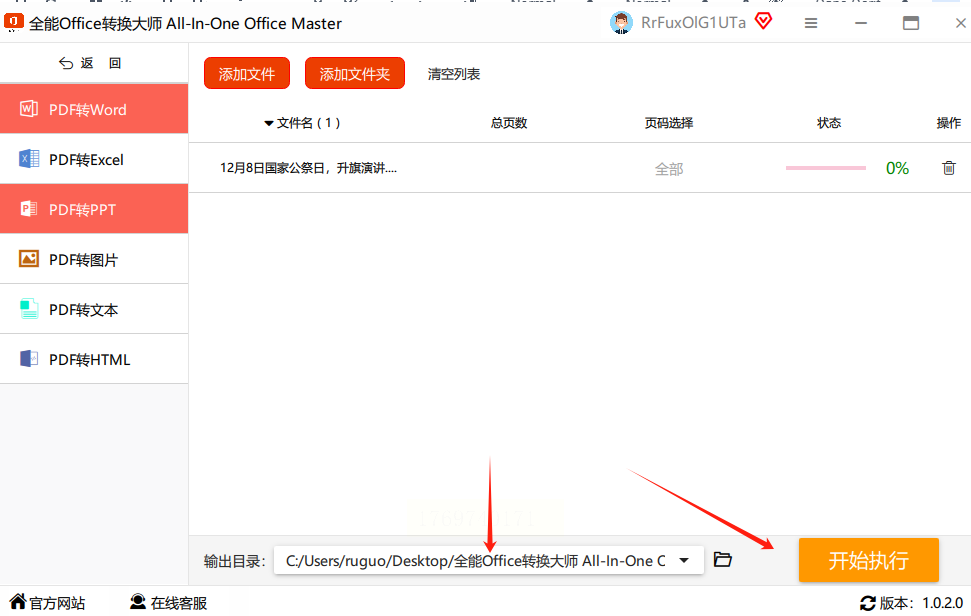Image resolution: width=971 pixels, height=616 pixels.
Task: Click the PowerPoint icon beside PDF转PPT
Action: coord(28,209)
